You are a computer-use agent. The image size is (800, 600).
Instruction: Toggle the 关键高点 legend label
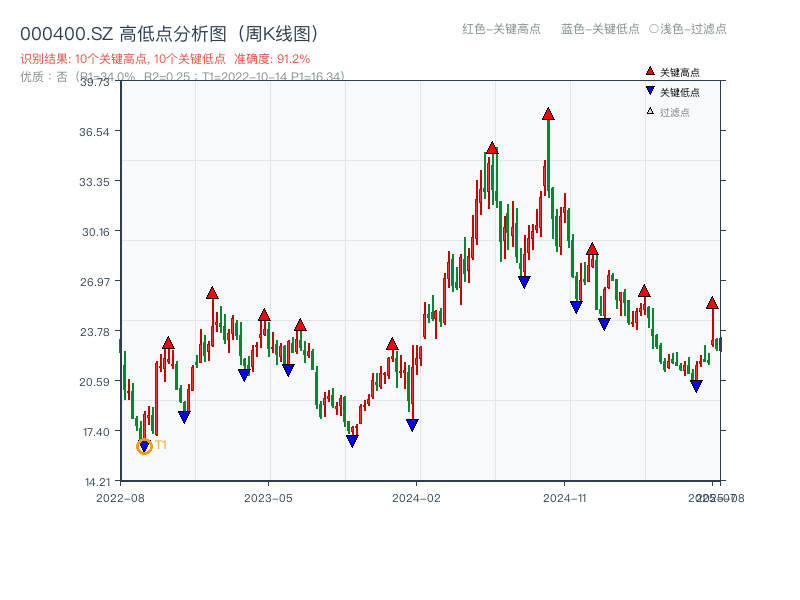coord(680,72)
